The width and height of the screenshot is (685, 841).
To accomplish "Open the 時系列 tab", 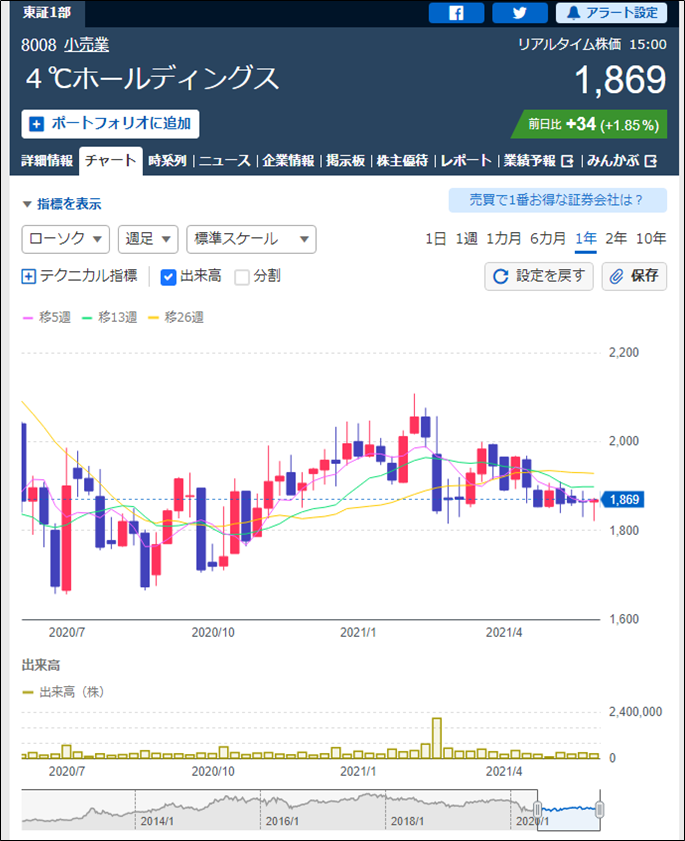I will [167, 160].
